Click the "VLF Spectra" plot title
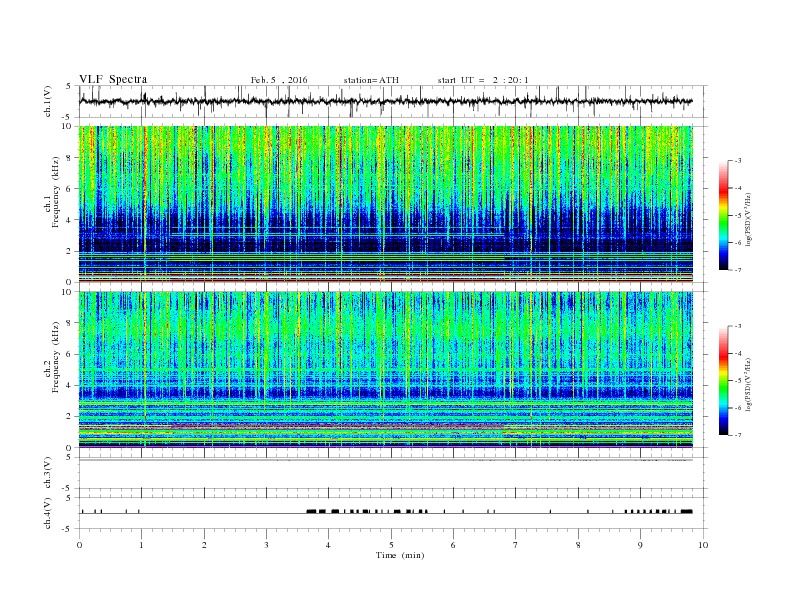Image resolution: width=792 pixels, height=612 pixels. click(x=113, y=79)
